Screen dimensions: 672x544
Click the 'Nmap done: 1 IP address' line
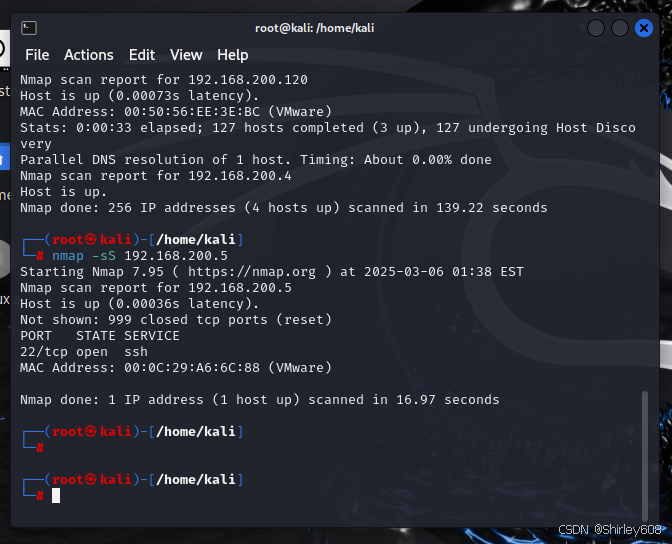pyautogui.click(x=260, y=400)
